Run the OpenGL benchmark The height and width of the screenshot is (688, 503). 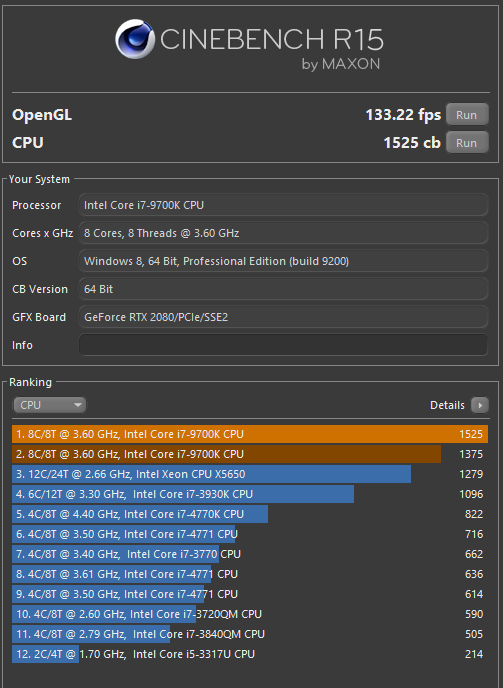[x=467, y=115]
